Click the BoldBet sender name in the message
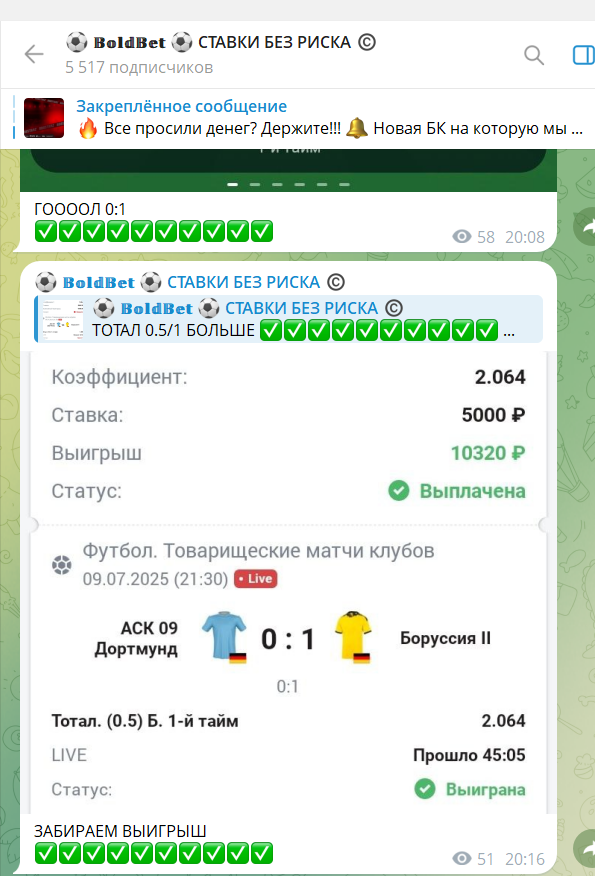Viewport: 595px width, 876px height. coord(190,282)
